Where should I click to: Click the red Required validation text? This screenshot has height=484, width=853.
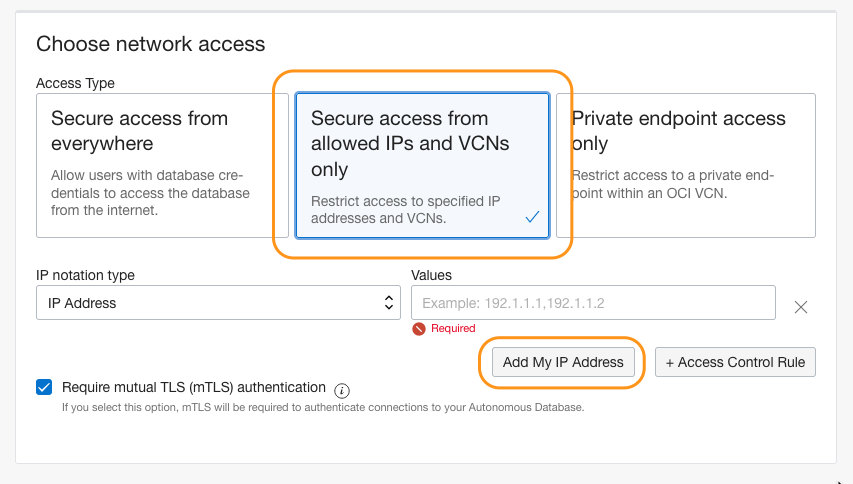pyautogui.click(x=454, y=328)
